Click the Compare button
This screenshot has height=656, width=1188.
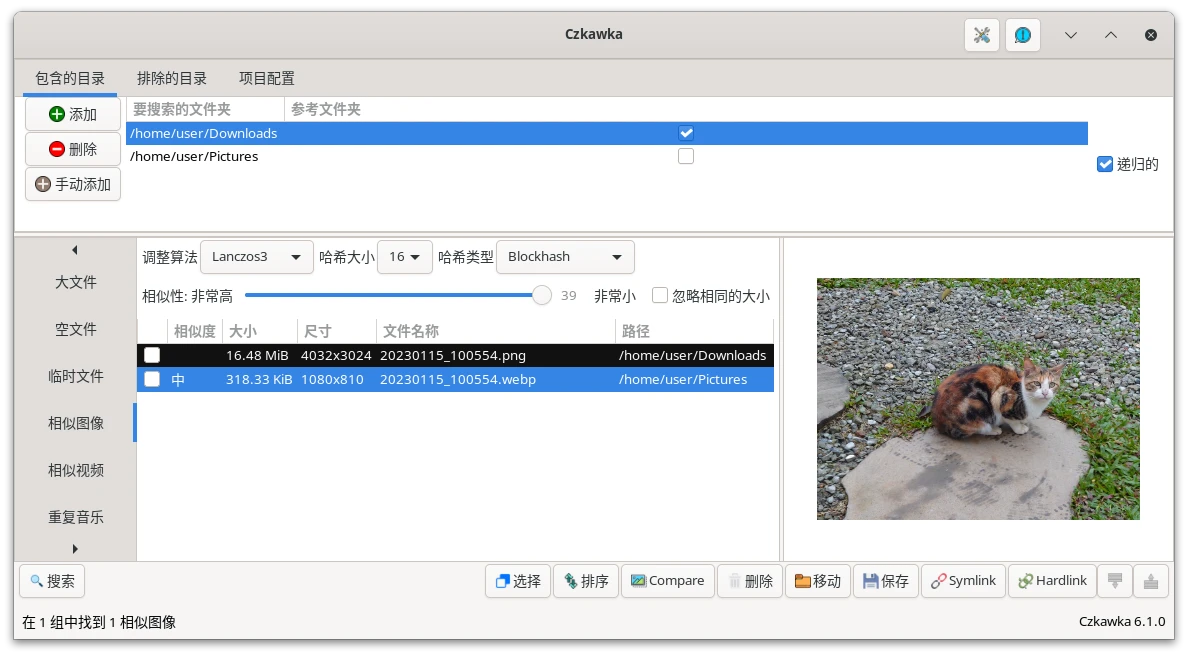[x=667, y=581]
